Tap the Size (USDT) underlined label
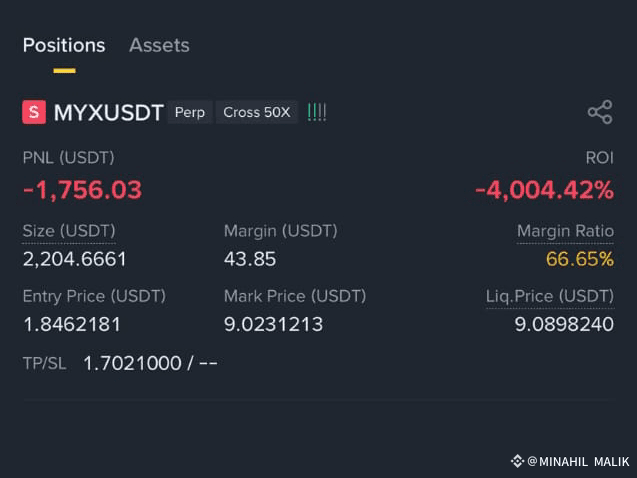Viewport: 637px width, 478px height. (x=69, y=231)
